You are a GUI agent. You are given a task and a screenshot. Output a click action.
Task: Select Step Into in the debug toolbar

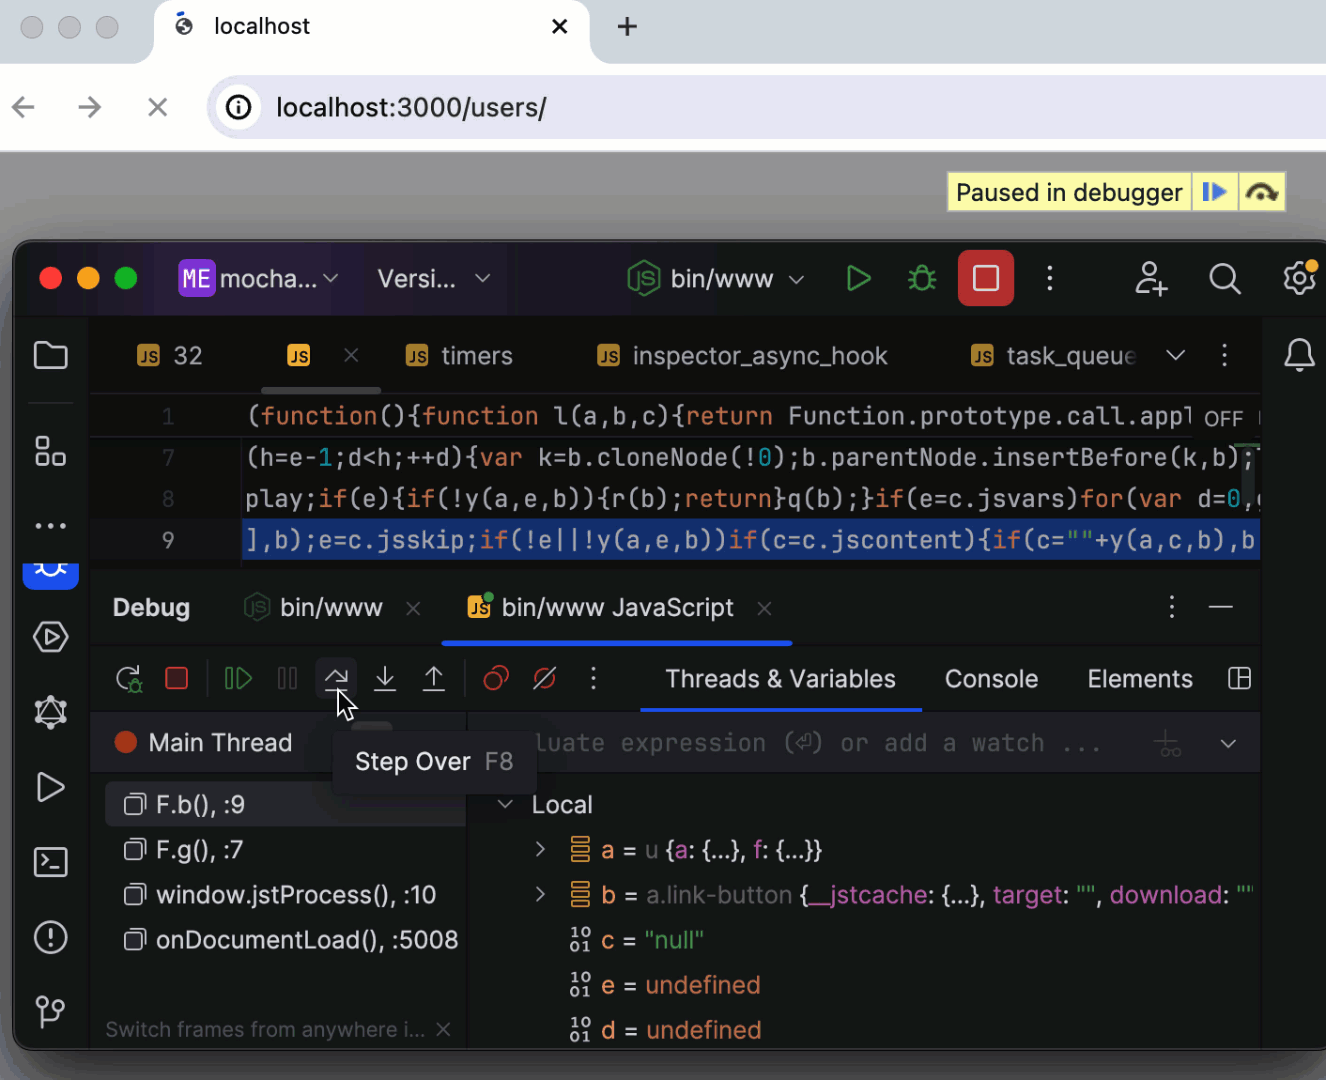tap(385, 678)
